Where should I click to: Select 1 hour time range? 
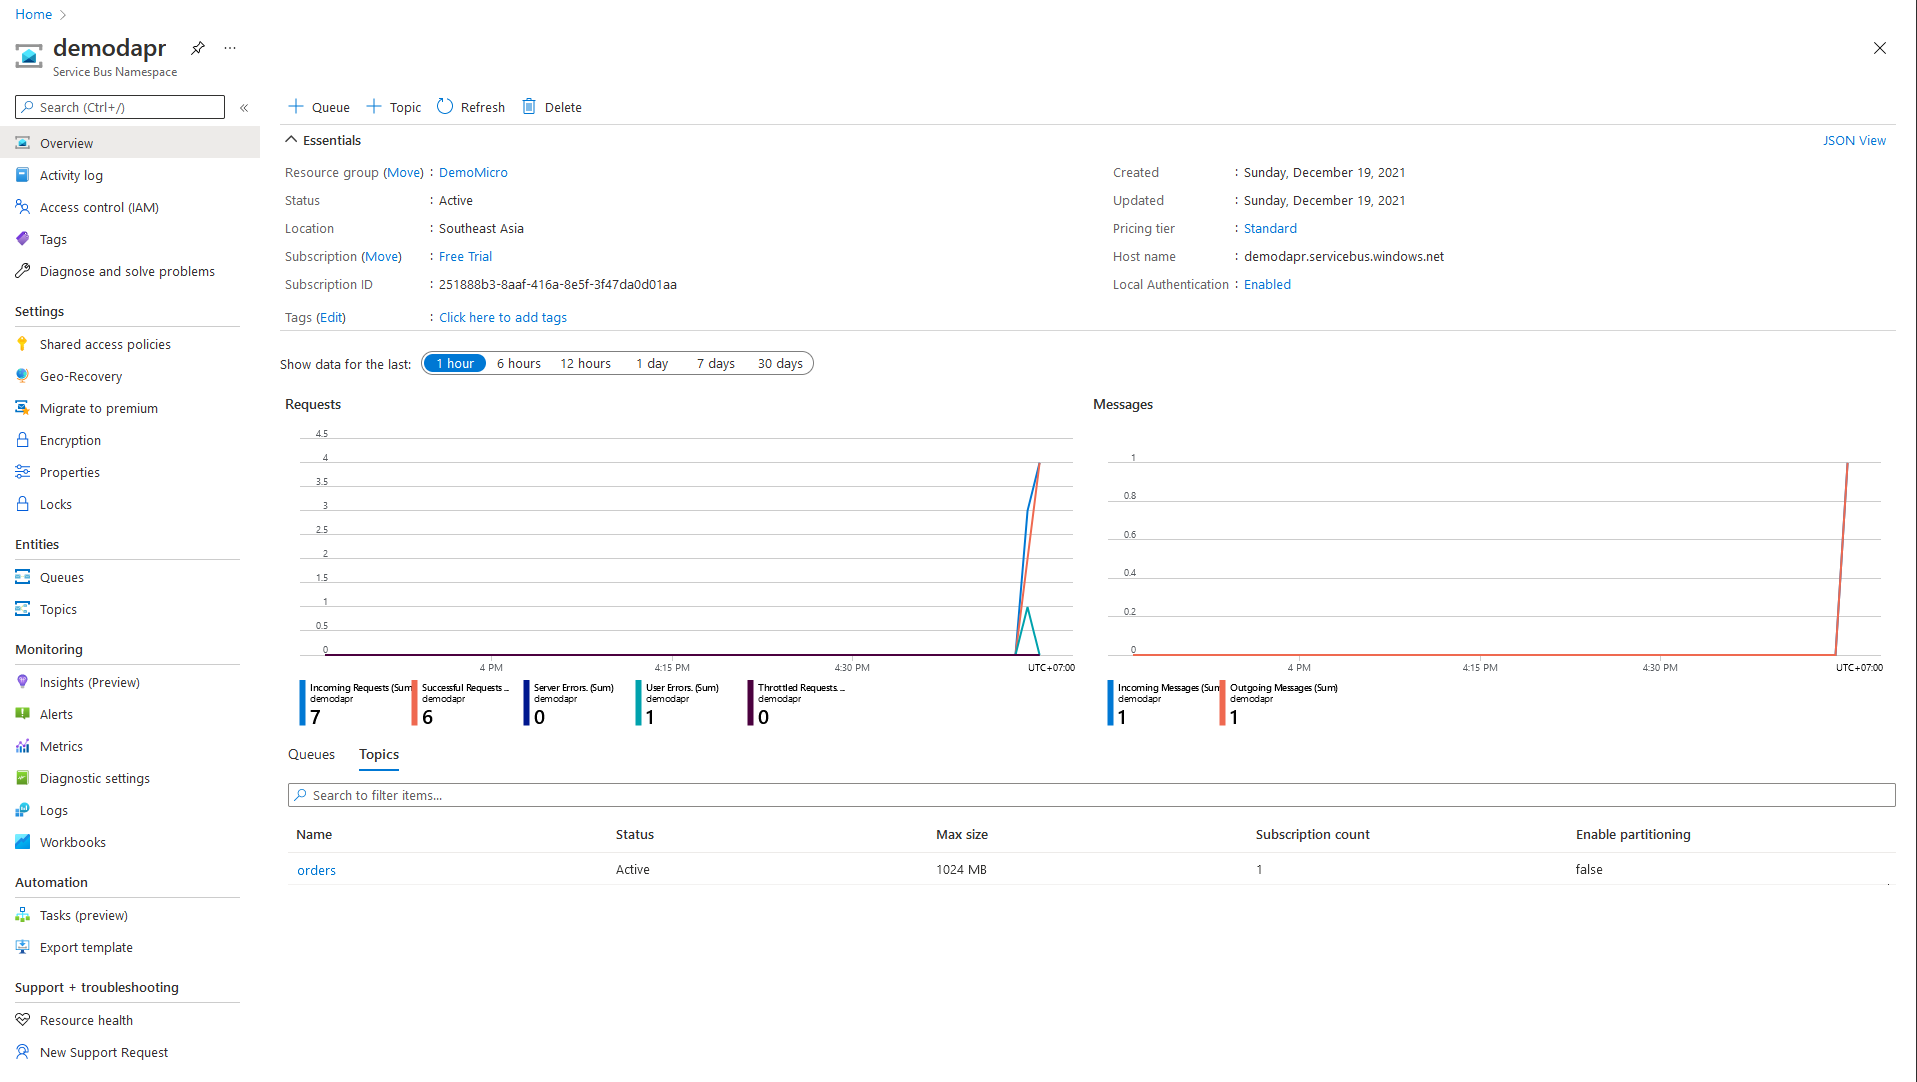(x=455, y=363)
